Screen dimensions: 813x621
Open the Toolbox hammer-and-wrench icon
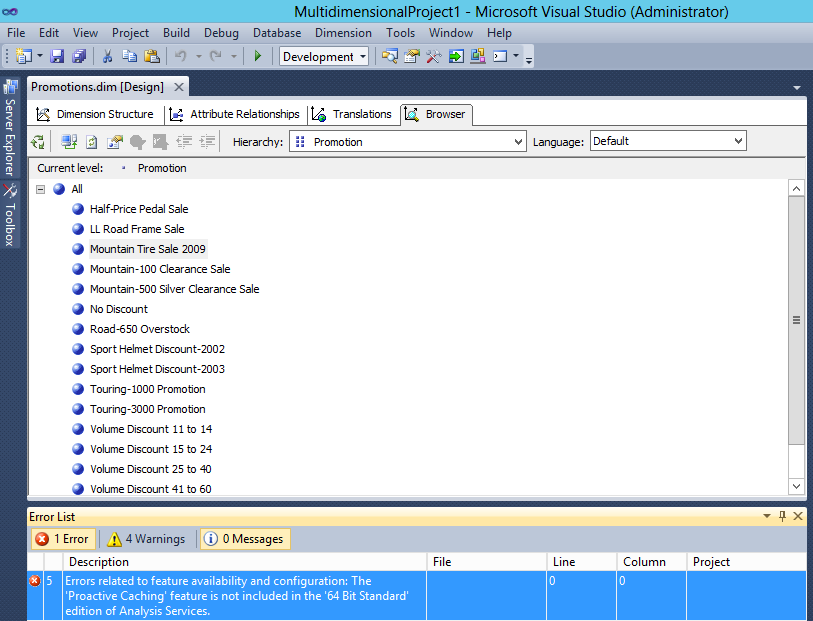coord(434,56)
